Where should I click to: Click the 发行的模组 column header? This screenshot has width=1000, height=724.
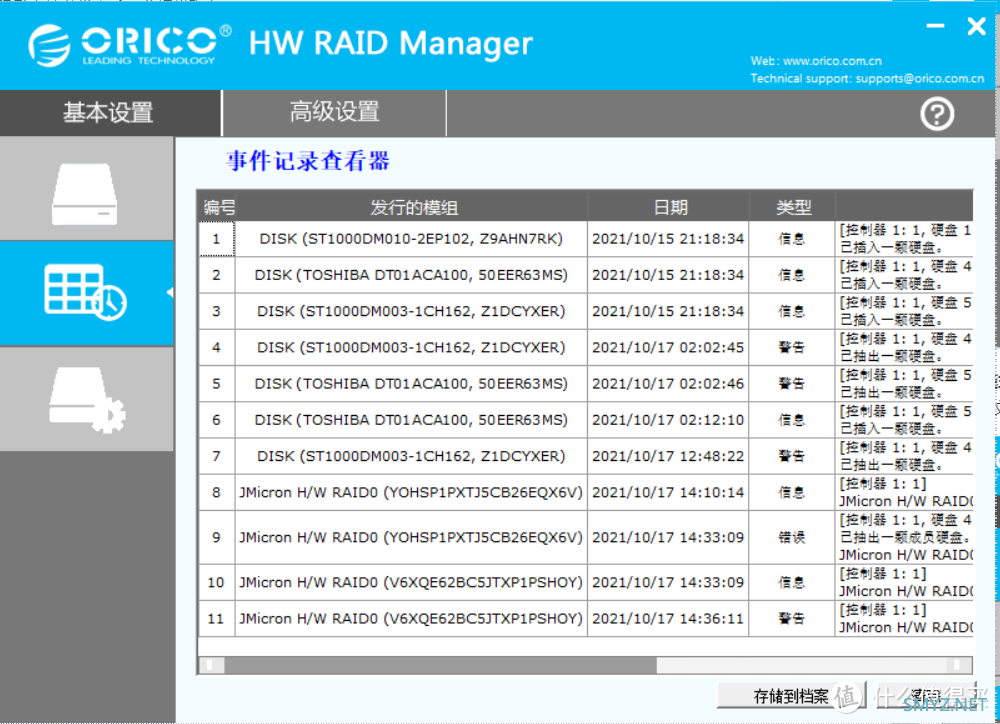412,207
